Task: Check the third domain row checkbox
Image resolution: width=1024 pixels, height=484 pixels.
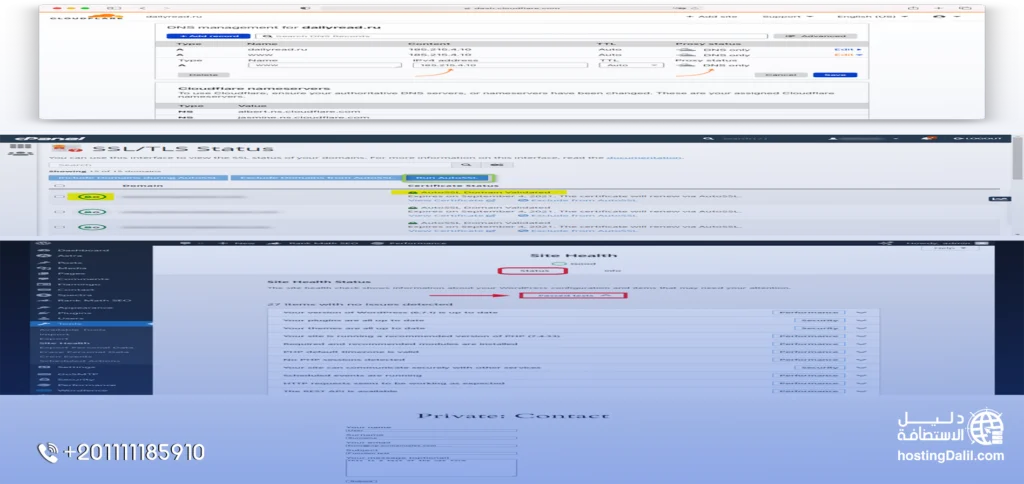Action: pyautogui.click(x=60, y=227)
